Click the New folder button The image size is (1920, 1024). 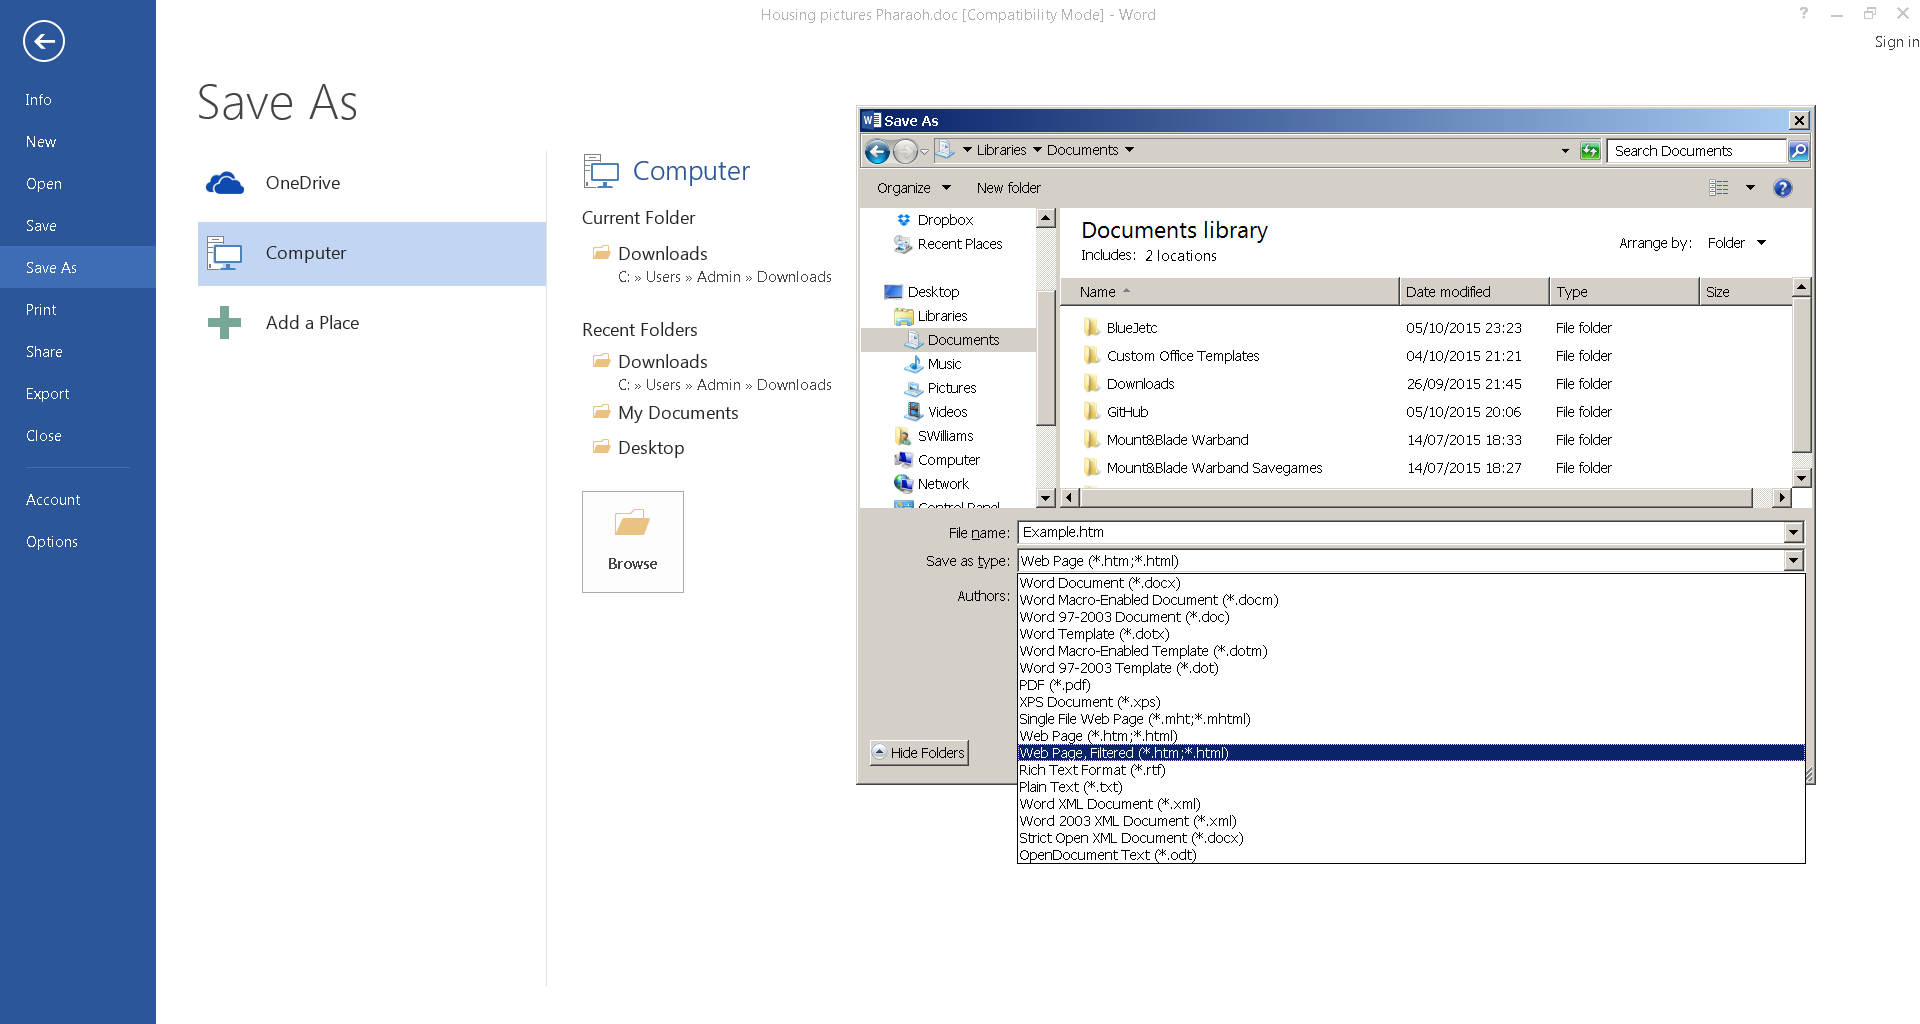coord(1008,188)
